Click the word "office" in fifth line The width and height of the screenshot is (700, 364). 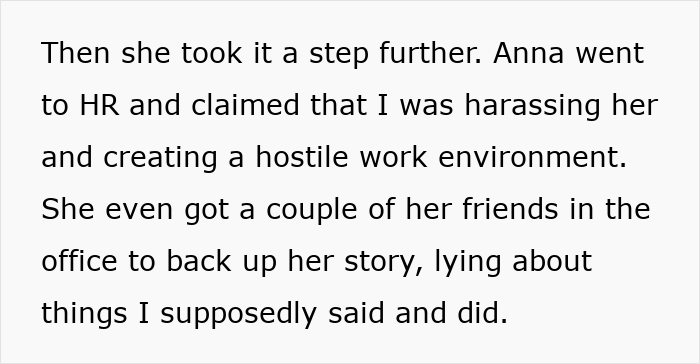click(x=79, y=261)
